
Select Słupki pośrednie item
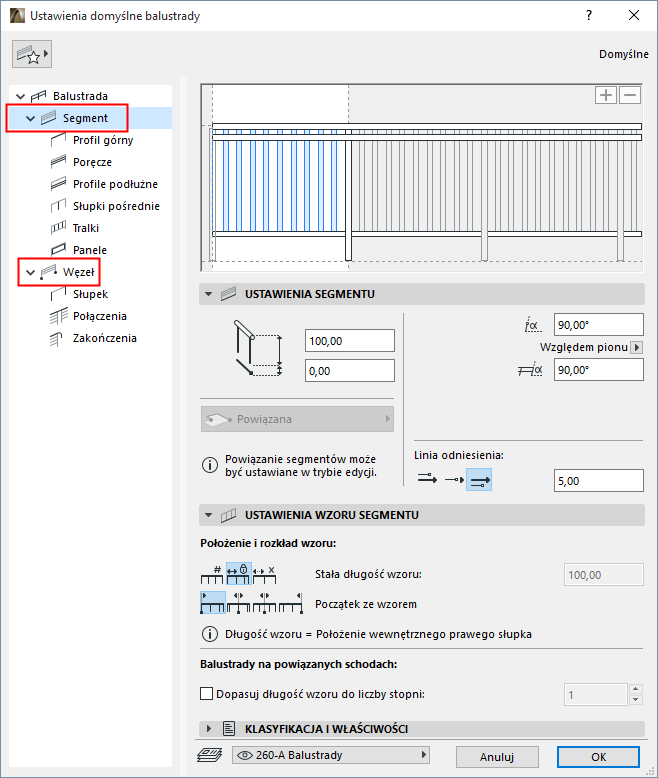tap(116, 206)
